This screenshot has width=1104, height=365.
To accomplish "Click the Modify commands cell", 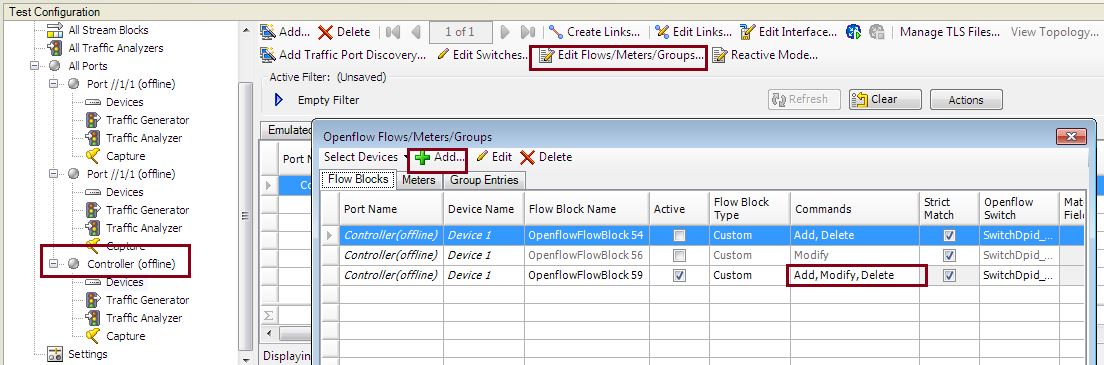I will 855,255.
